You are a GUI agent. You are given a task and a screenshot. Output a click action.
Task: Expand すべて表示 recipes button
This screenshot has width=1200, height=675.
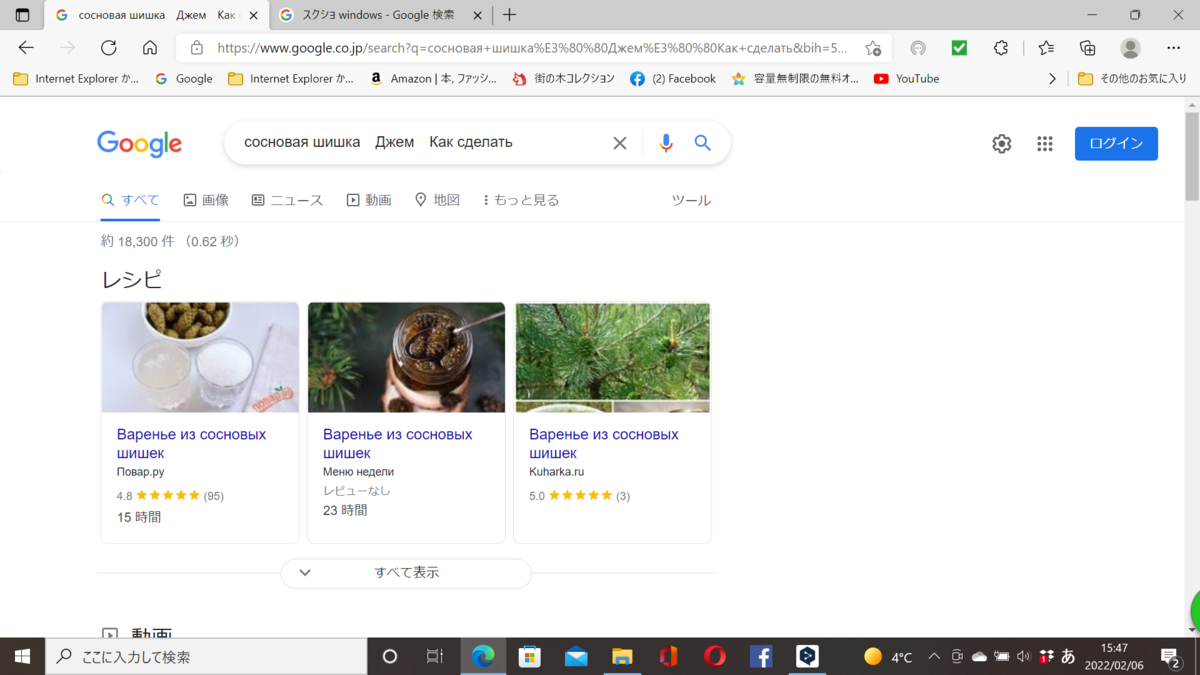click(406, 573)
